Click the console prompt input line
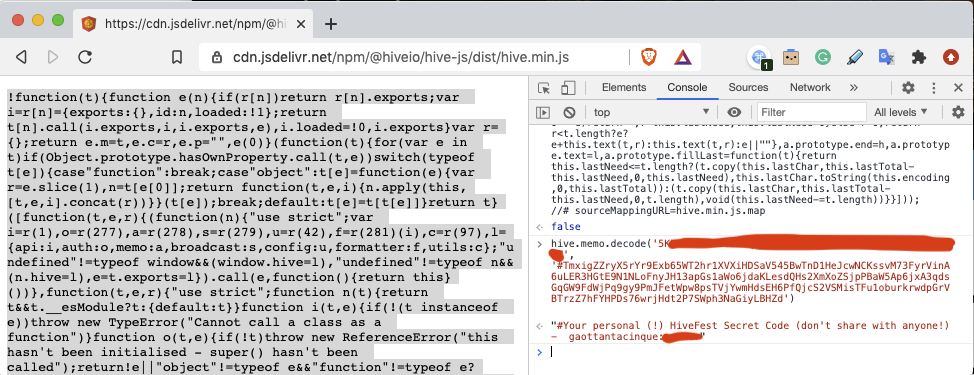 pyautogui.click(x=758, y=352)
